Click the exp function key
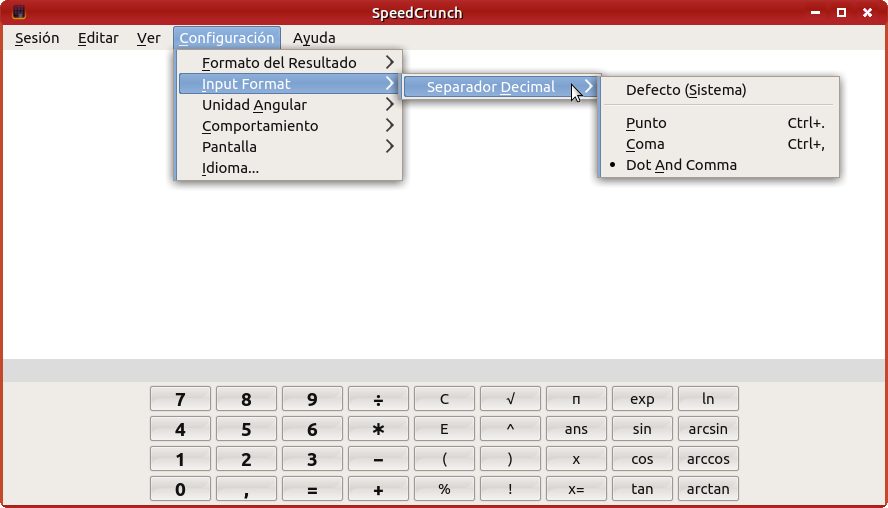Screen dimensions: 888x508 (642, 399)
